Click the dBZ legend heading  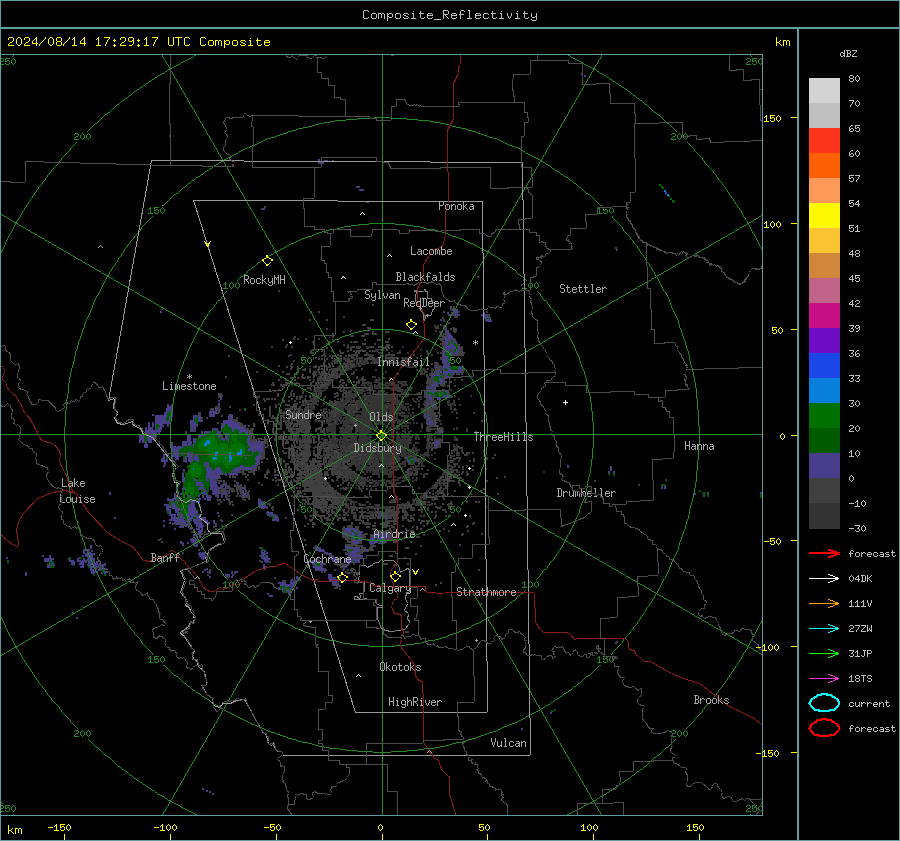[x=848, y=54]
